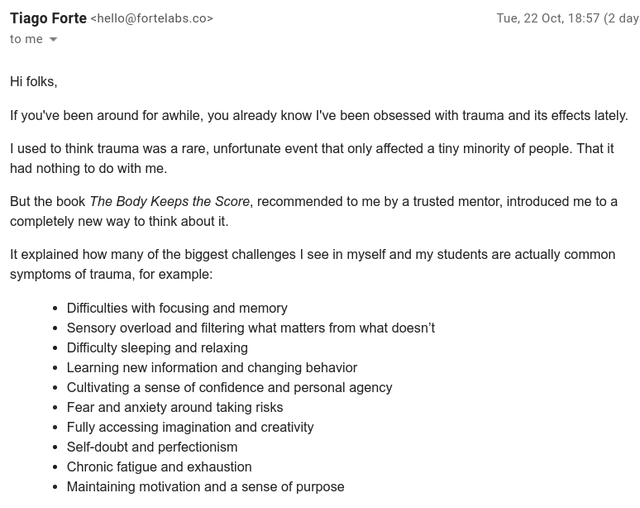Click the hello@fortelabs.co sender address
640x508 pixels.
[152, 19]
